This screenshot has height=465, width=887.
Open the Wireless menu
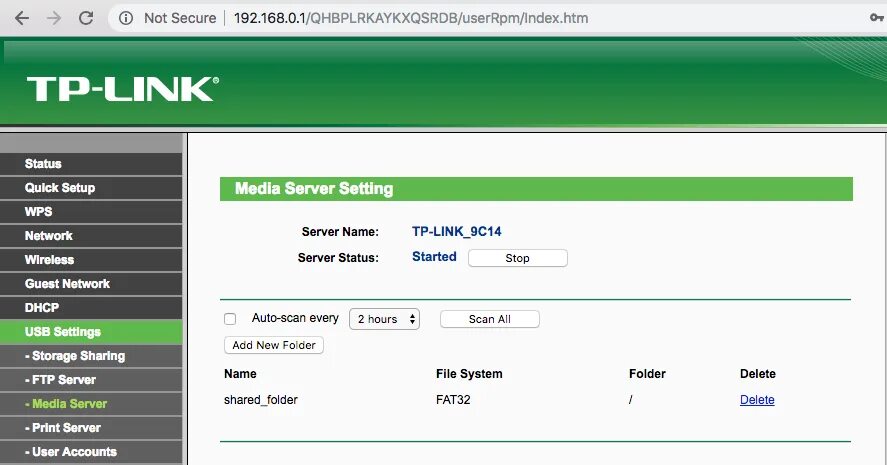point(91,260)
